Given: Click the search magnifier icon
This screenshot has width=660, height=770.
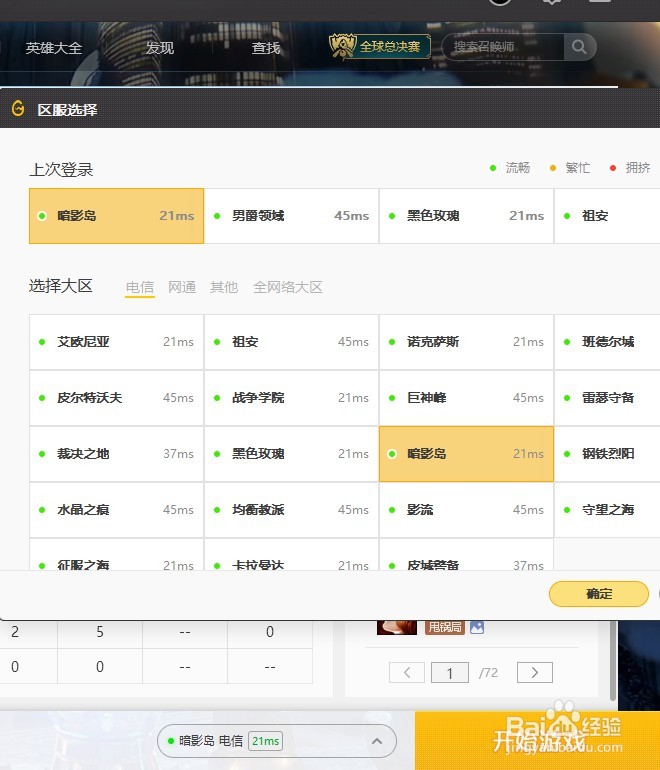Looking at the screenshot, I should (x=579, y=47).
